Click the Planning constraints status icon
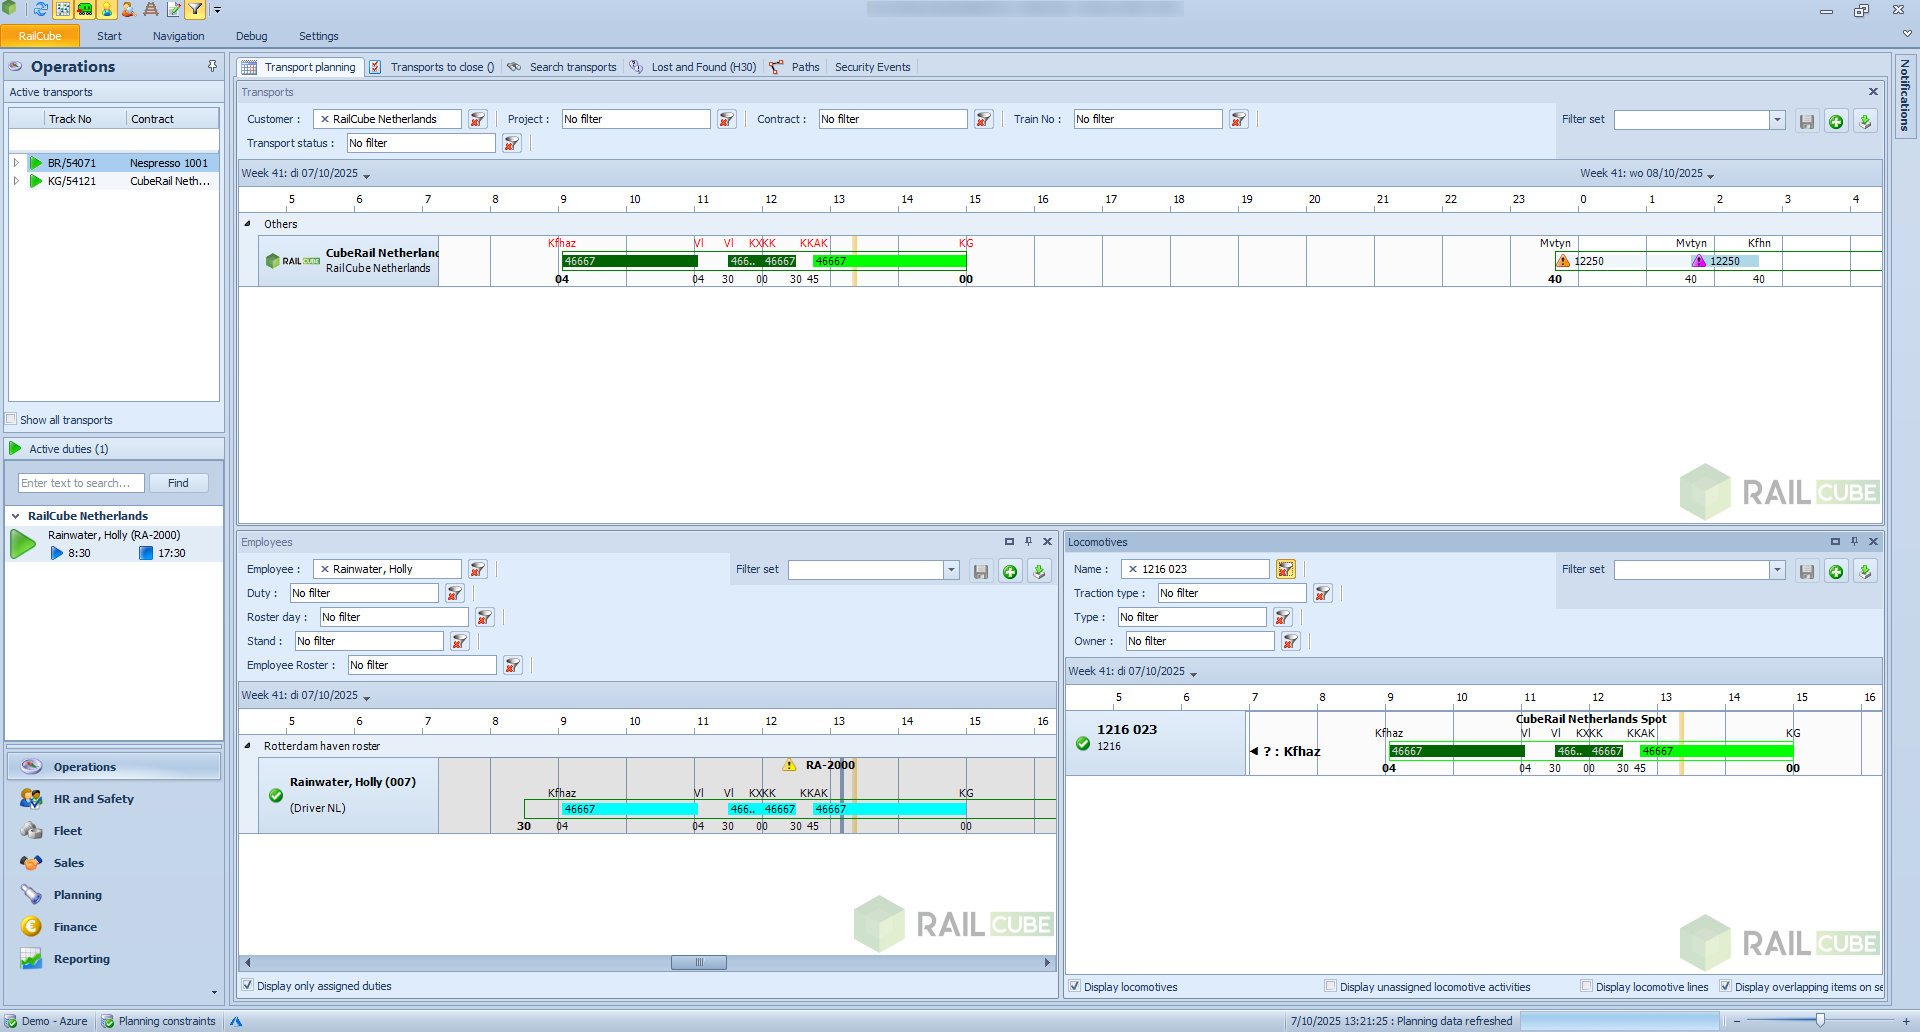1920x1032 pixels. click(x=108, y=1021)
